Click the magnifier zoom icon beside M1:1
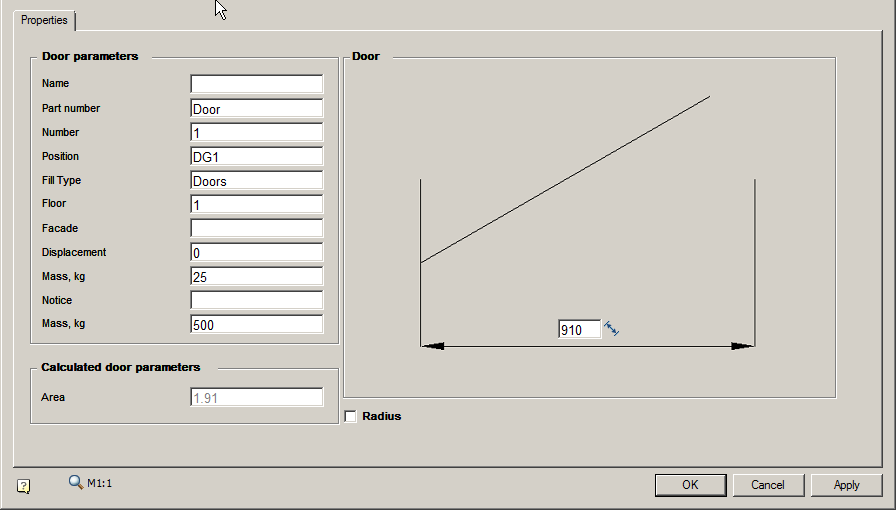The height and width of the screenshot is (510, 896). tap(75, 482)
